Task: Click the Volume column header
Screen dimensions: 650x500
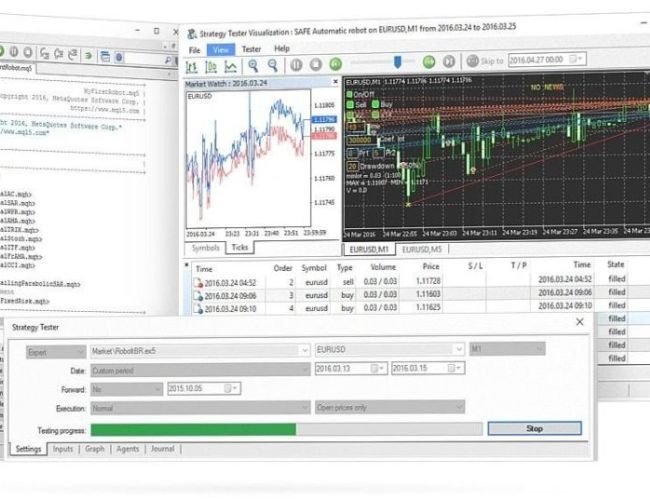Action: (383, 267)
